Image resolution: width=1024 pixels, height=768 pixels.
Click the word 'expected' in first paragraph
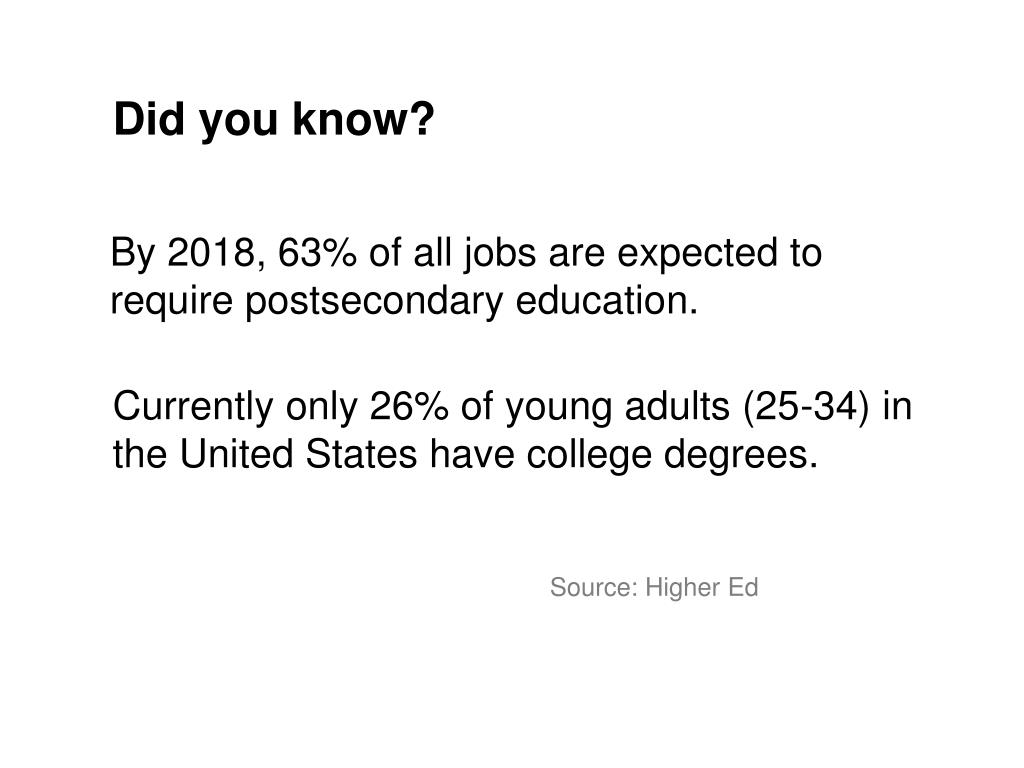697,254
